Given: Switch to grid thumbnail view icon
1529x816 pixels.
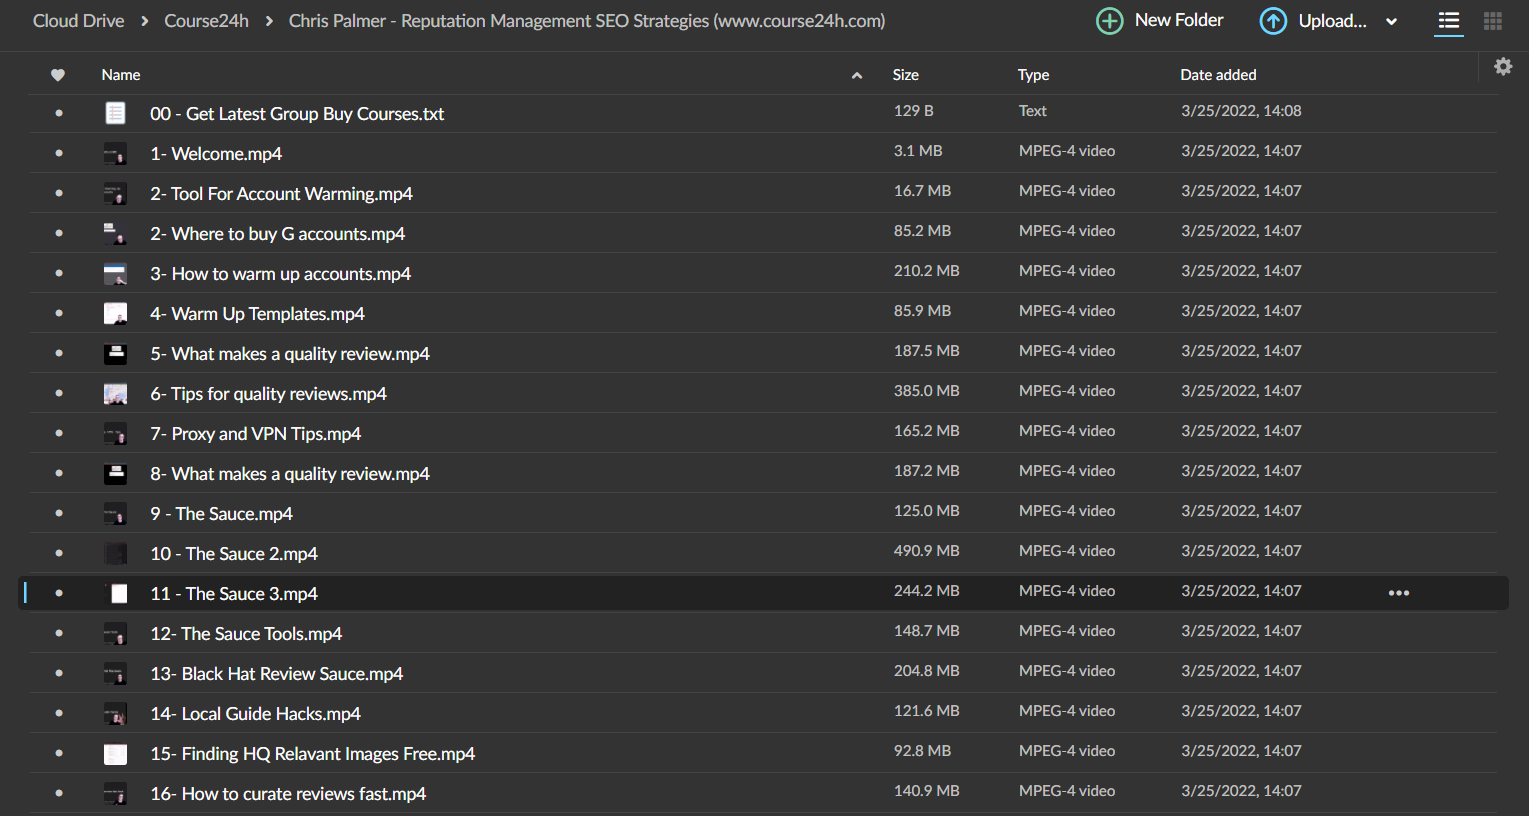Looking at the screenshot, I should (x=1493, y=21).
